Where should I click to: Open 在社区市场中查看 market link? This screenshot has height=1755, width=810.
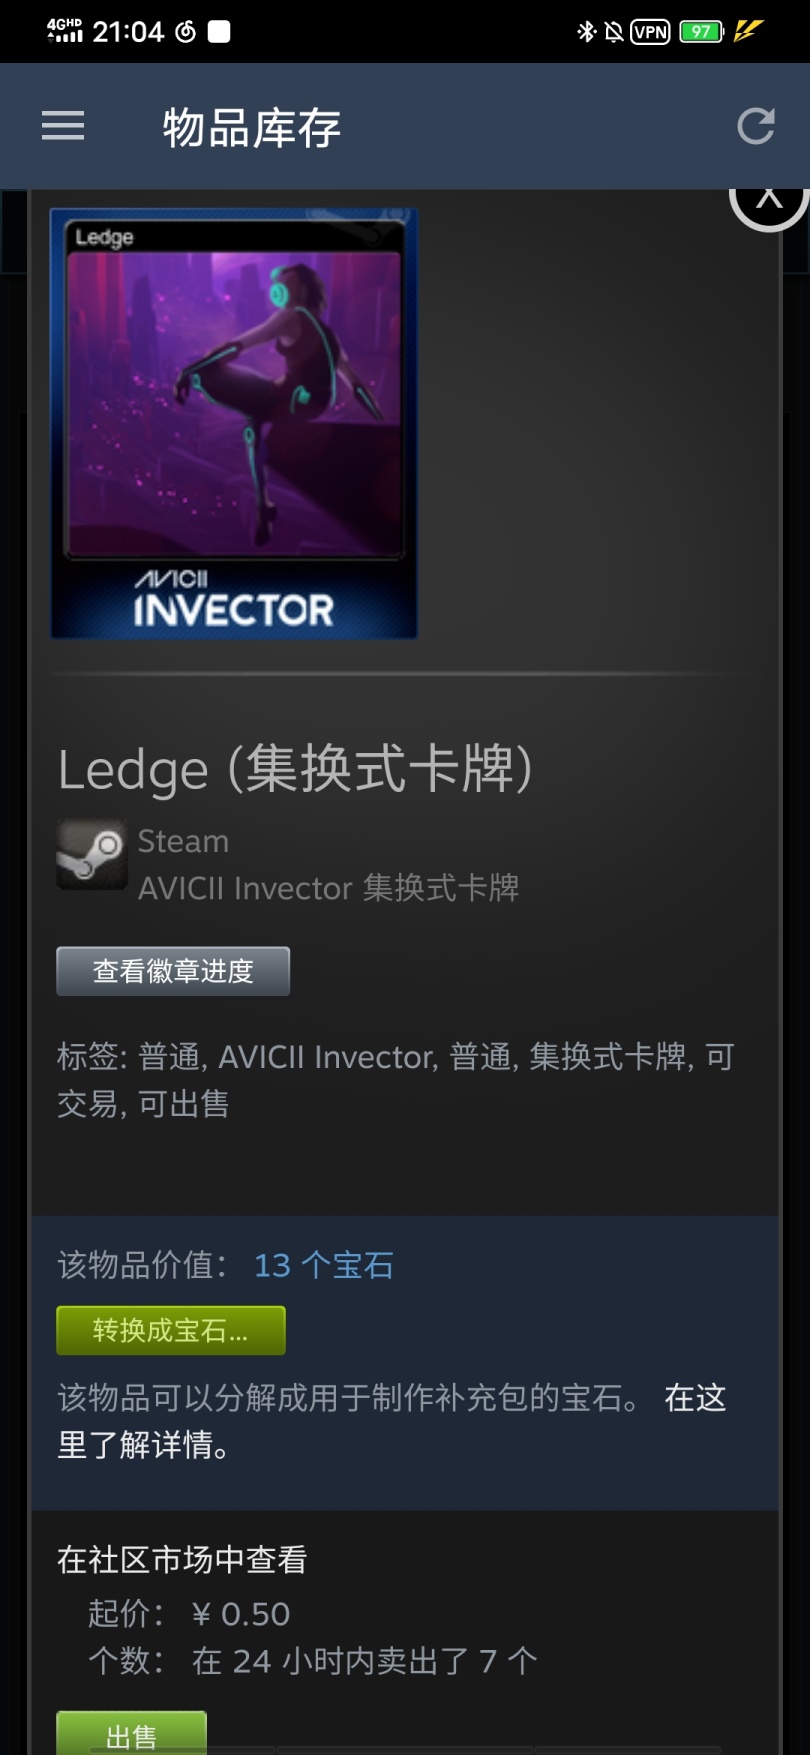182,1559
